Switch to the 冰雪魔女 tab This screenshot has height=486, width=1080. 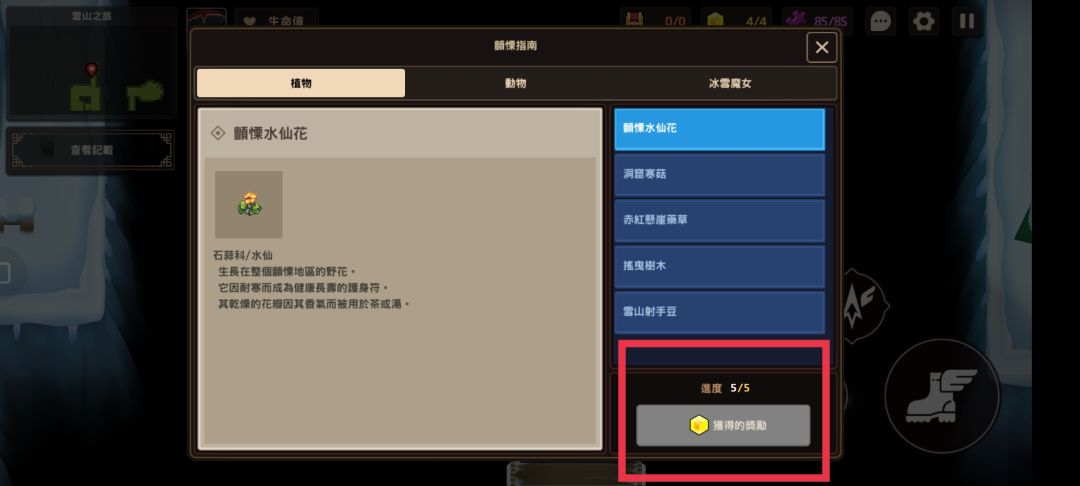(730, 83)
